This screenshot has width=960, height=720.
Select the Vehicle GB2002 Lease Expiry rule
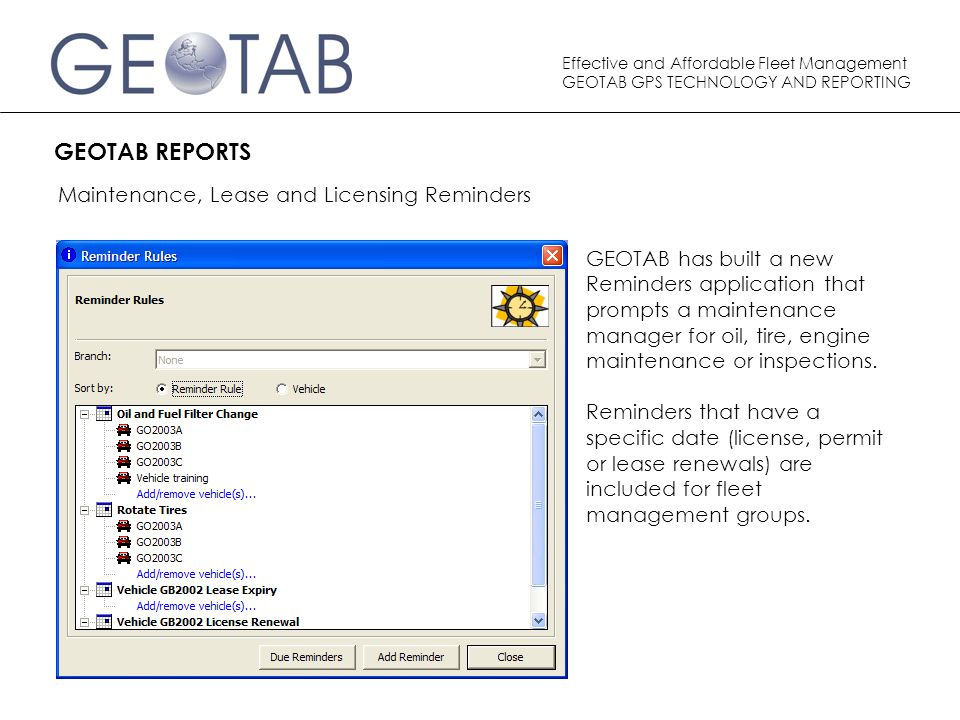[197, 590]
